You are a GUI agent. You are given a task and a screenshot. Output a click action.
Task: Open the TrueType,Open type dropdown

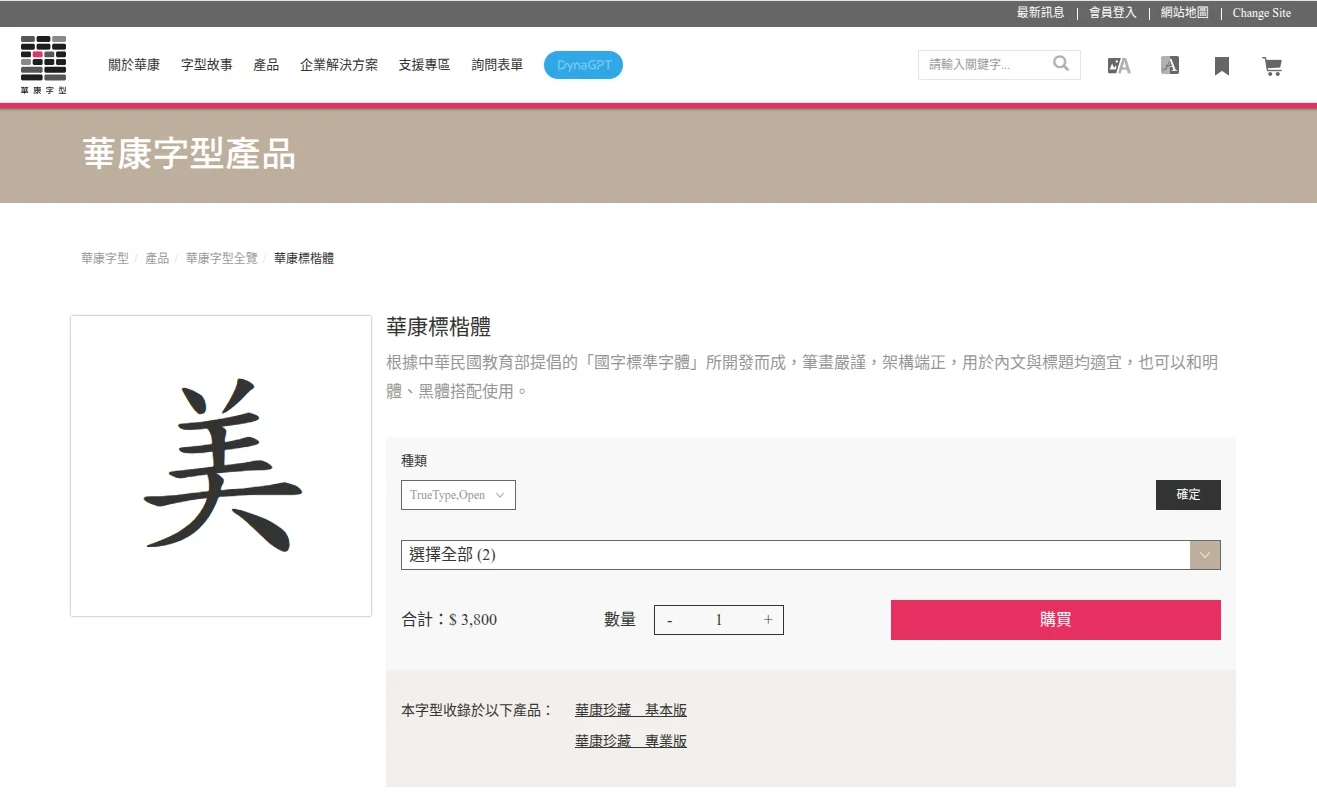pyautogui.click(x=458, y=495)
